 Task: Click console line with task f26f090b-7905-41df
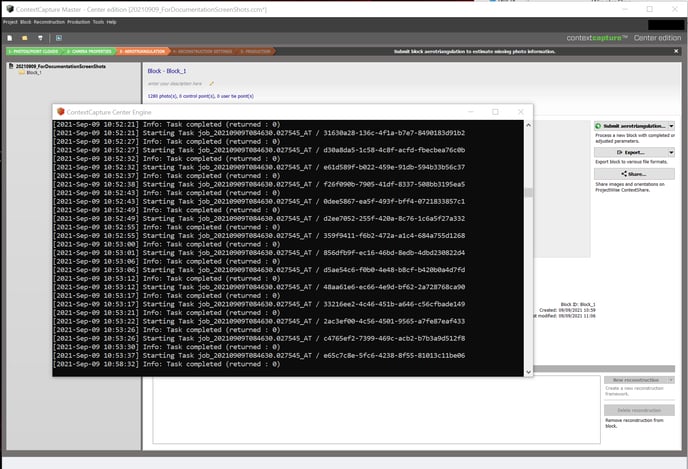[x=259, y=184]
